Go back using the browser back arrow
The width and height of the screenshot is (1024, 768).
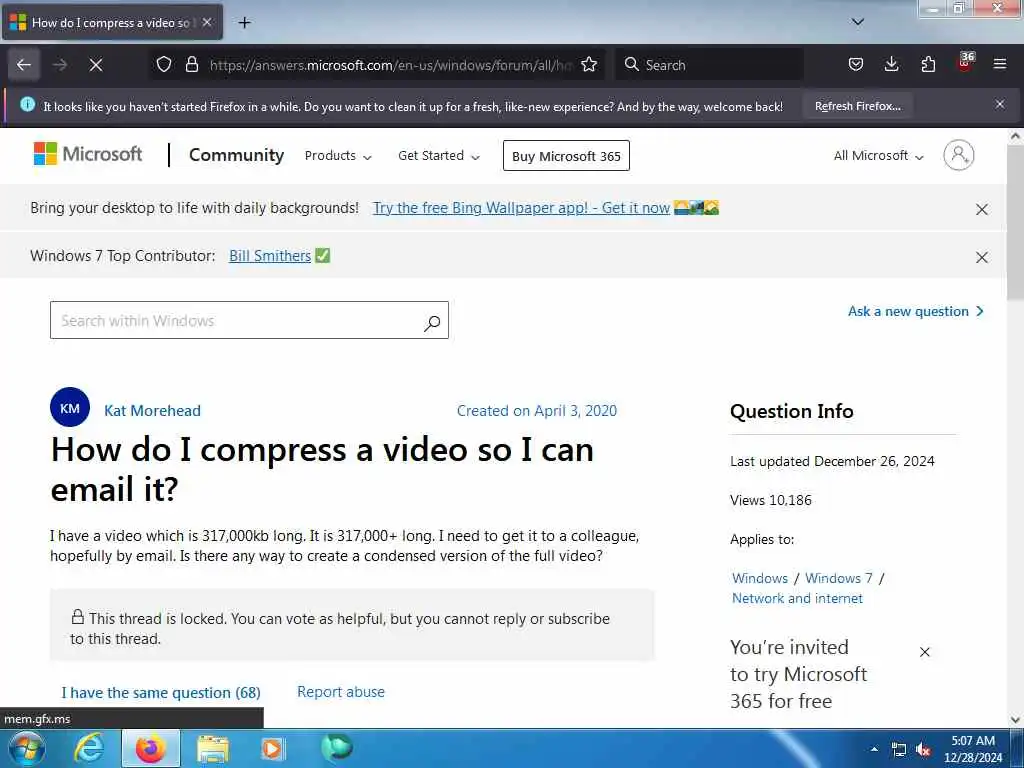click(x=24, y=65)
